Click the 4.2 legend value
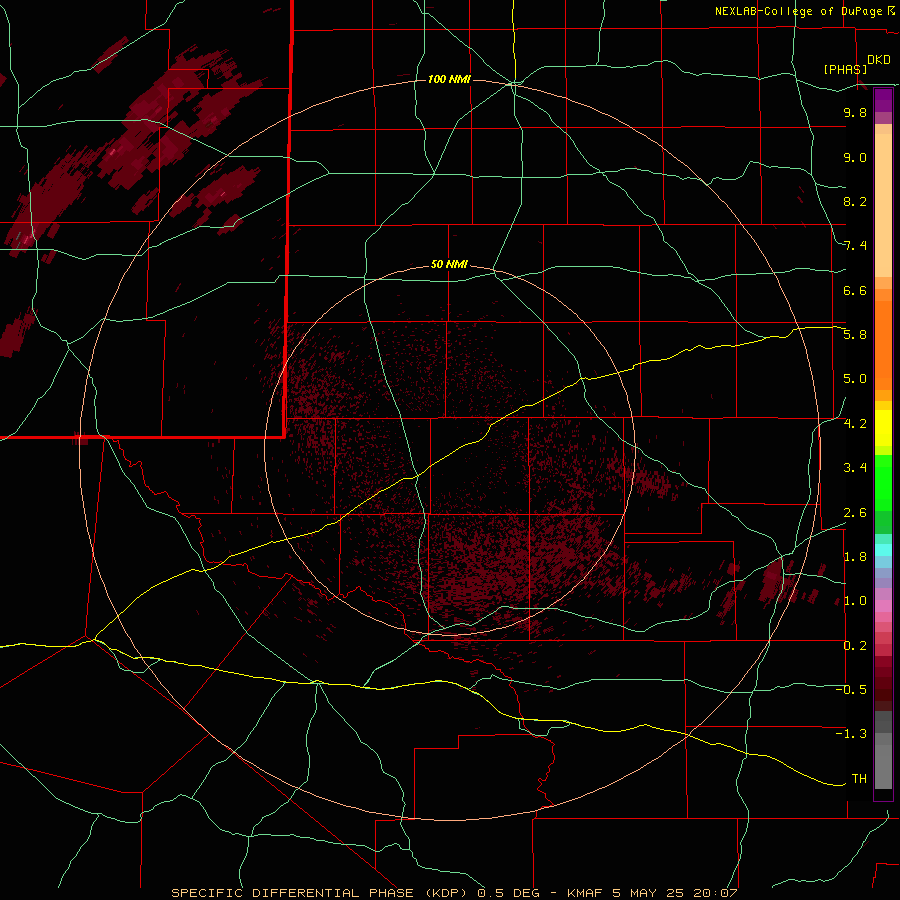 coord(855,424)
